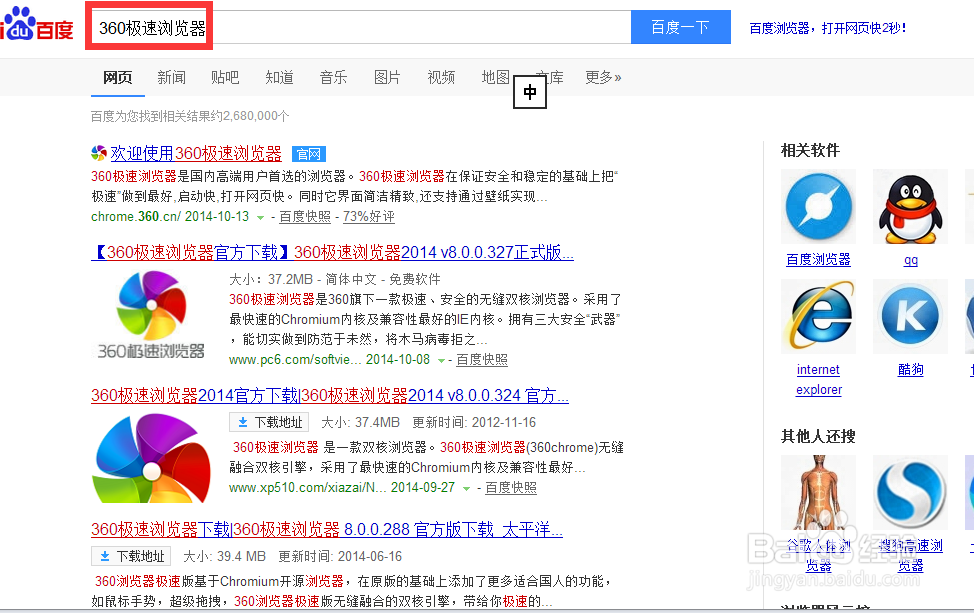The image size is (974, 613).
Task: Open the 360极速浏览器2014官方下载 v8.0.0.324 result
Action: pyautogui.click(x=330, y=396)
